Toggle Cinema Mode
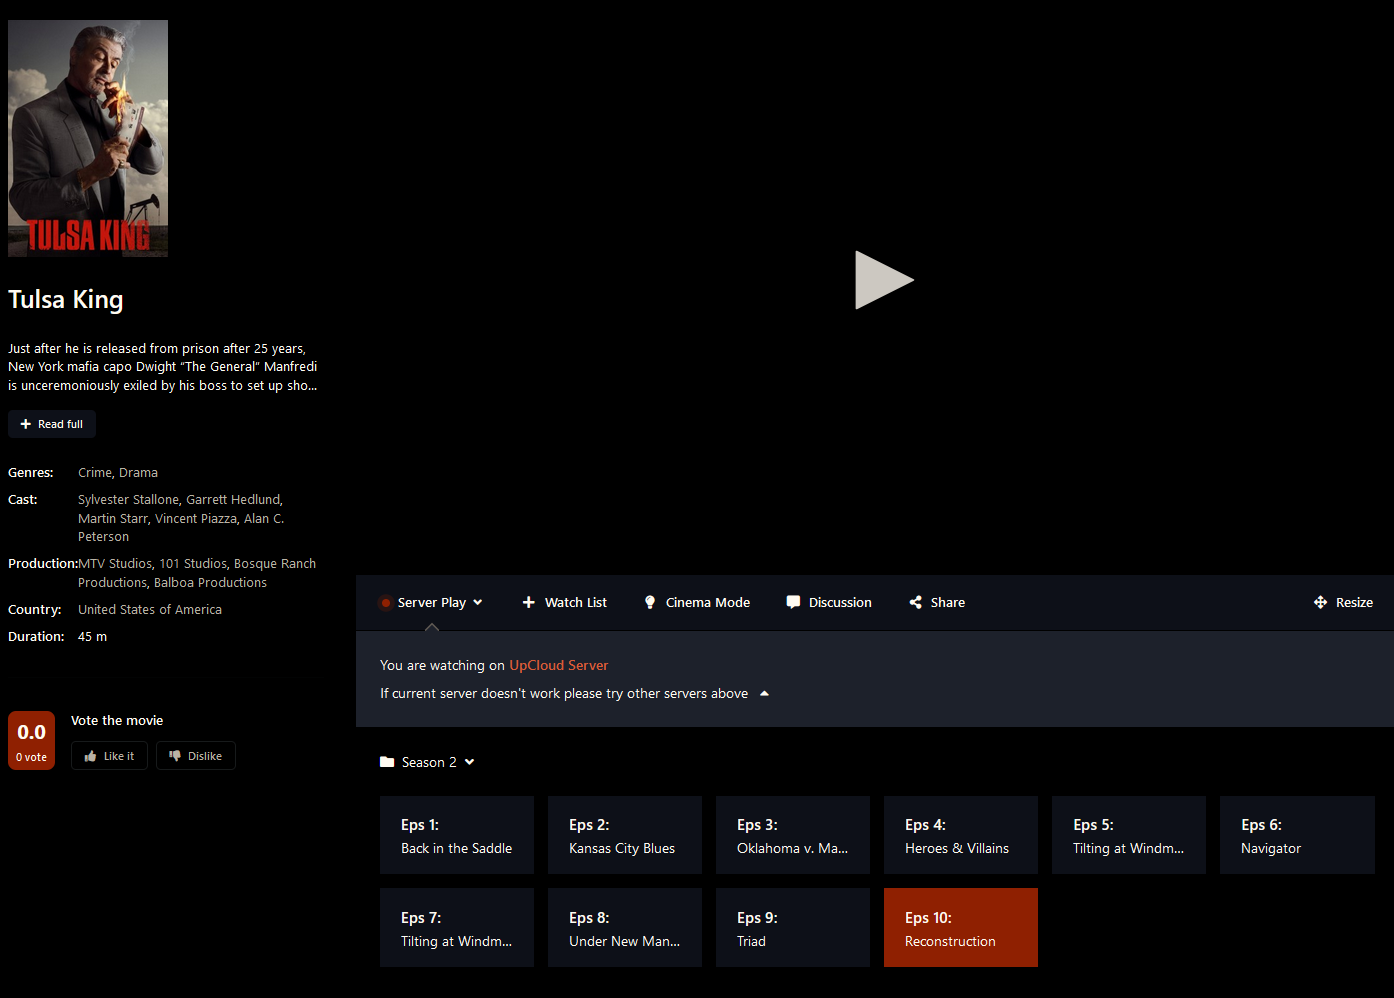The image size is (1394, 998). point(697,602)
